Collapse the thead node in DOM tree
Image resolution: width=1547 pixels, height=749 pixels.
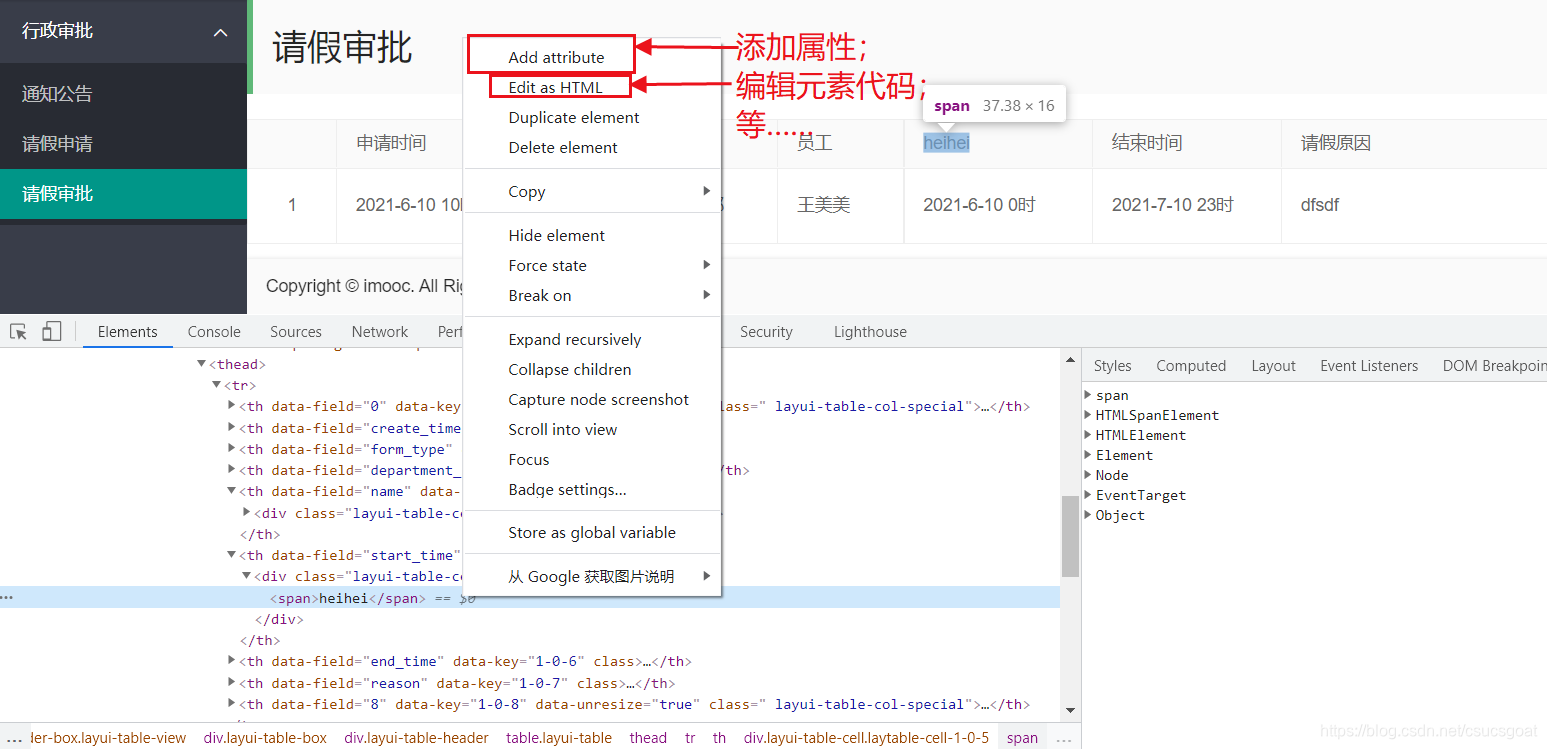pyautogui.click(x=202, y=364)
